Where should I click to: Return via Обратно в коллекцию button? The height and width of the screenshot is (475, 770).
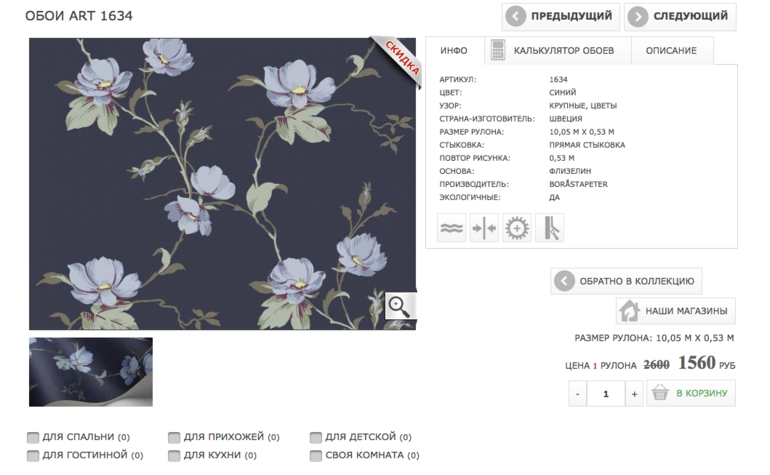pos(626,281)
